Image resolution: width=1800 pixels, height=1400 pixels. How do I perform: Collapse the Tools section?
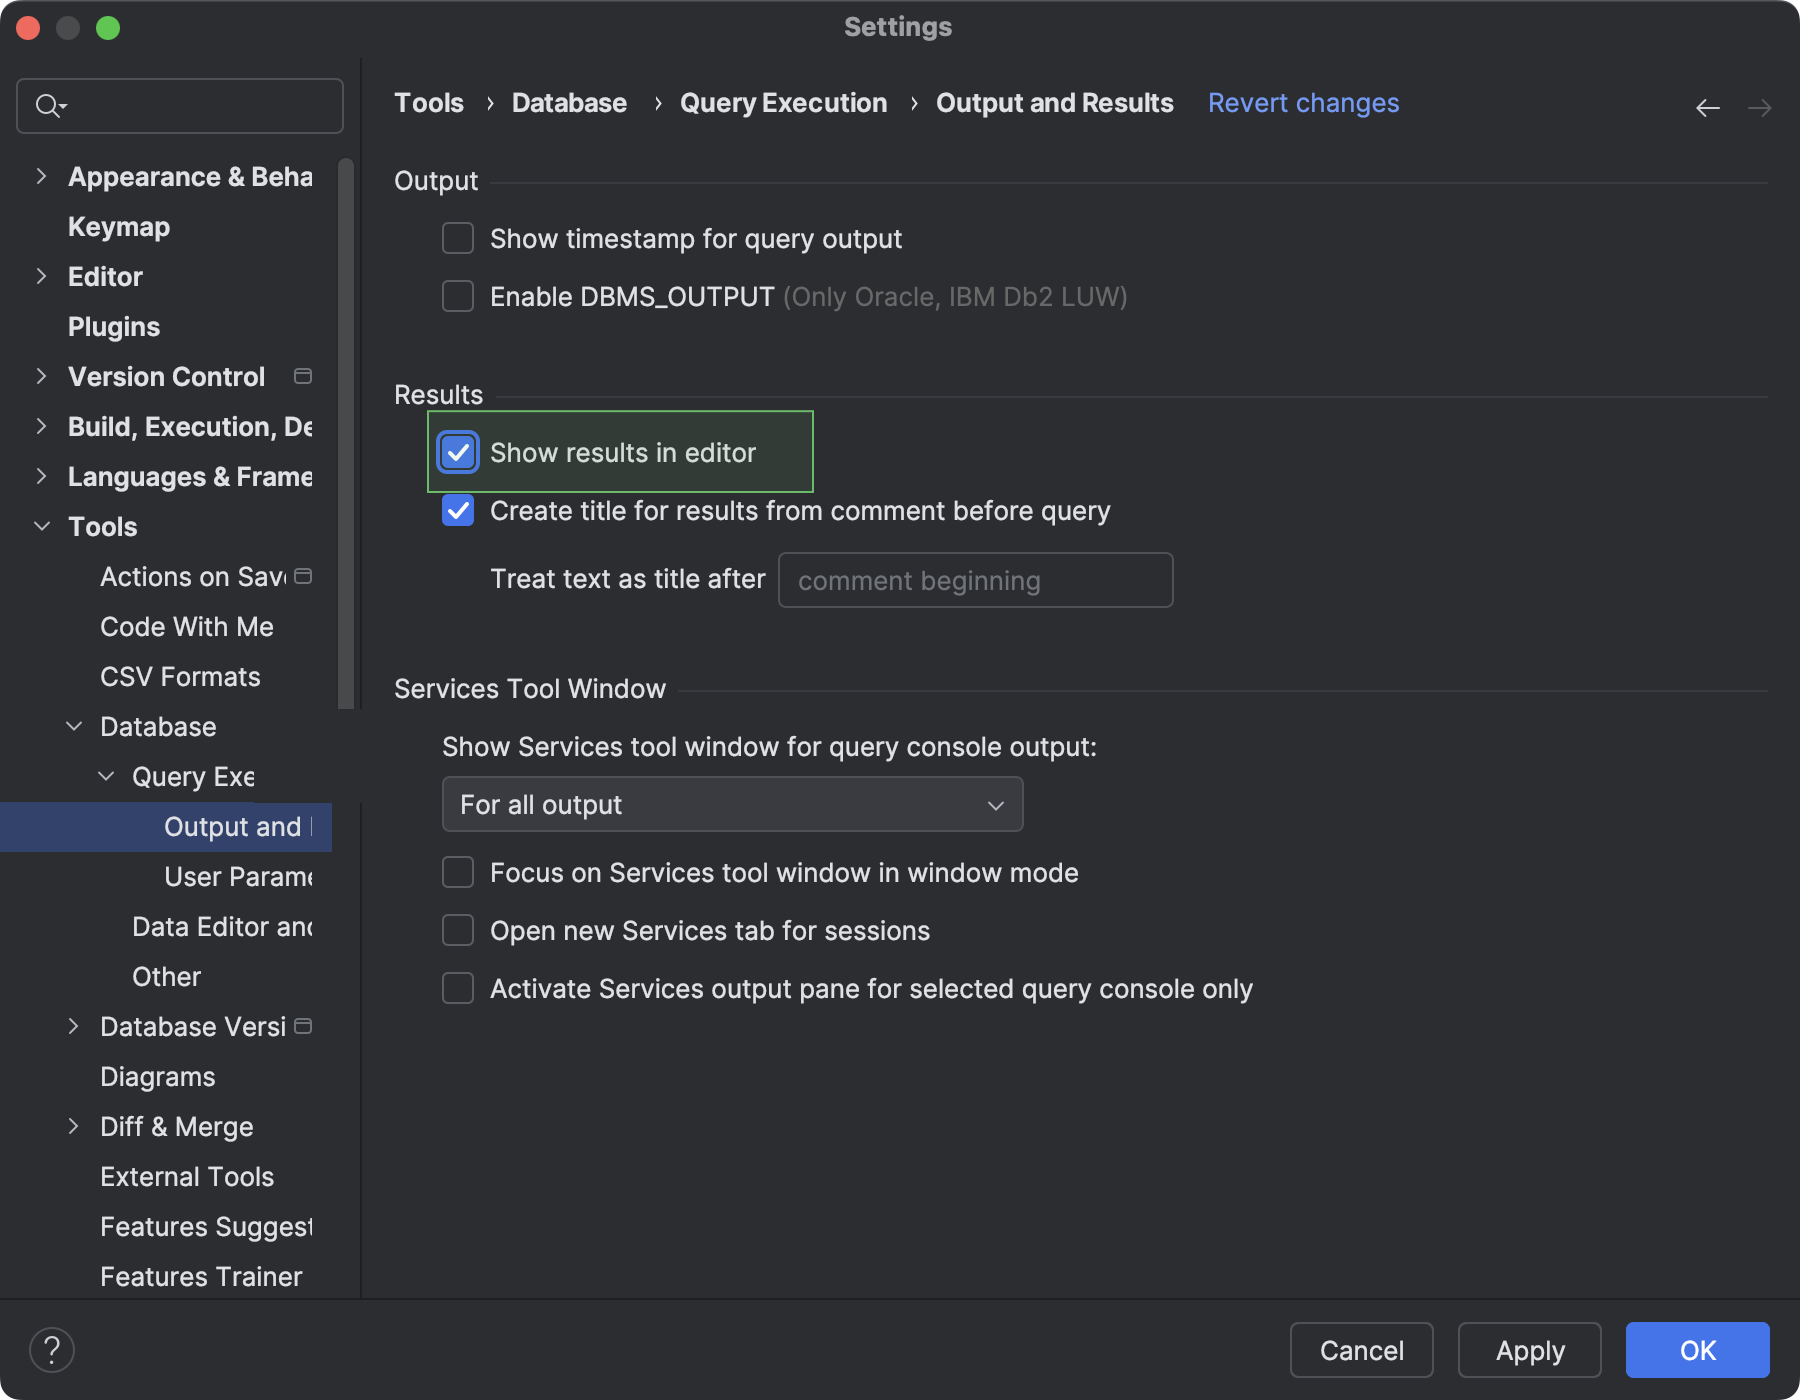pos(41,526)
